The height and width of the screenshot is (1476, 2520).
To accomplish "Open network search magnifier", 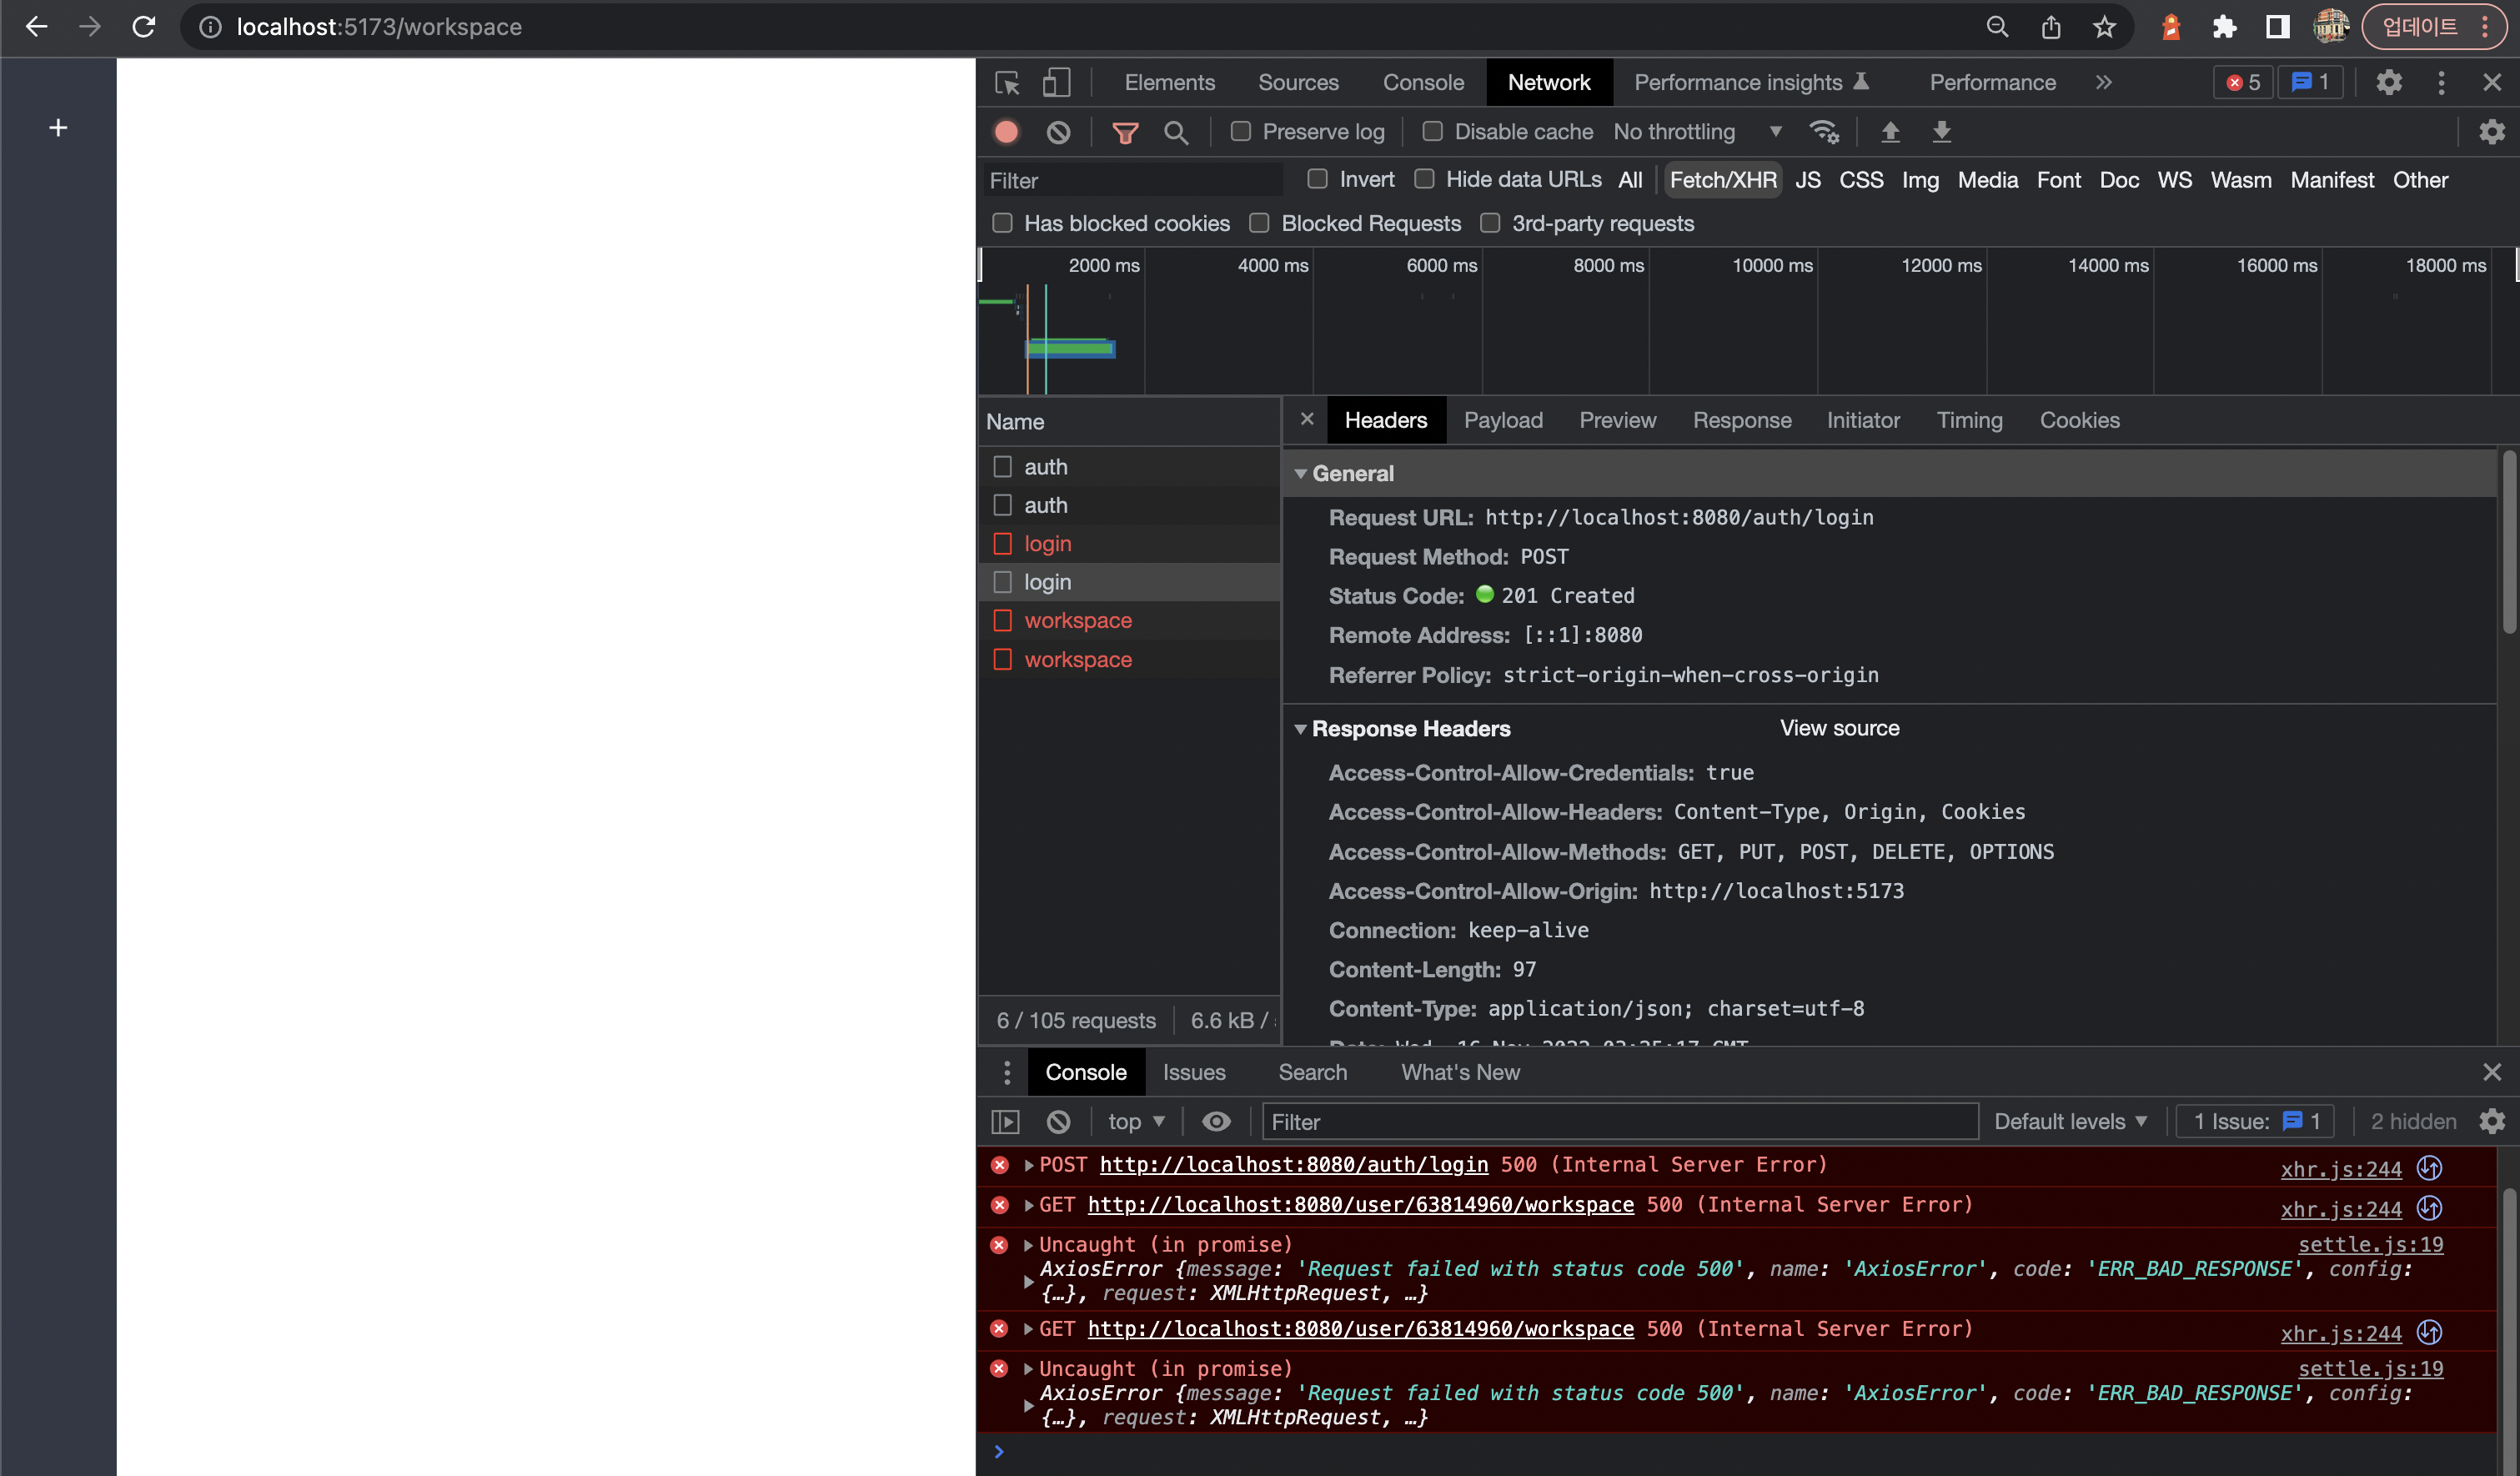I will pos(1176,132).
